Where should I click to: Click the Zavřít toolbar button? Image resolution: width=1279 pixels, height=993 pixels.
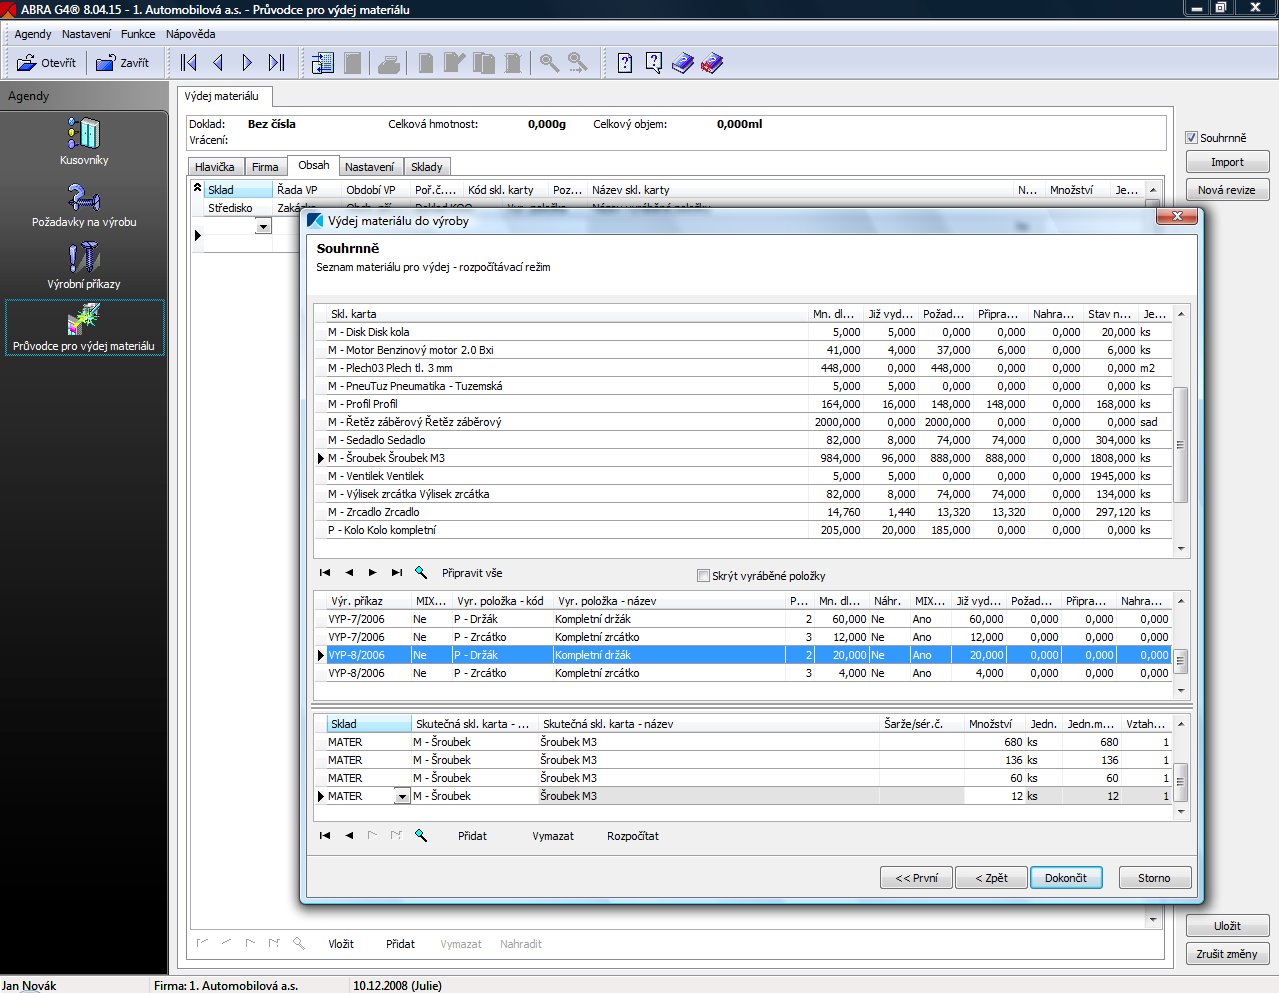(x=122, y=63)
